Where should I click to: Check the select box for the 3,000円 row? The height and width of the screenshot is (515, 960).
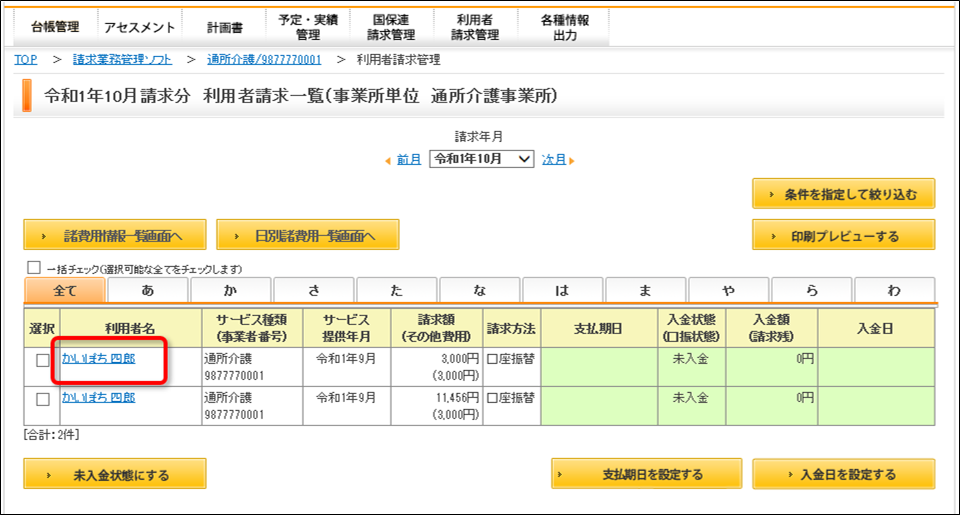pyautogui.click(x=42, y=360)
